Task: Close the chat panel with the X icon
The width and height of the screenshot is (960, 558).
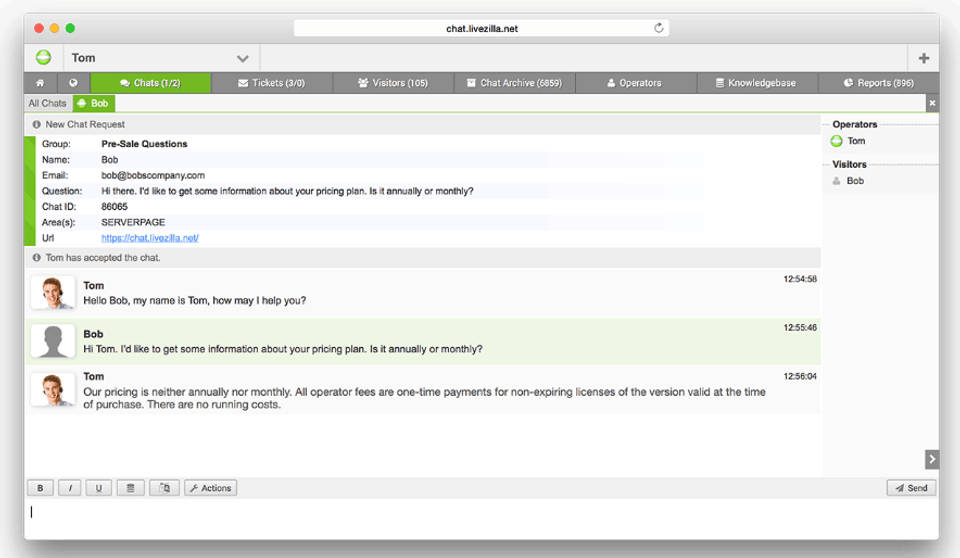Action: coord(932,103)
